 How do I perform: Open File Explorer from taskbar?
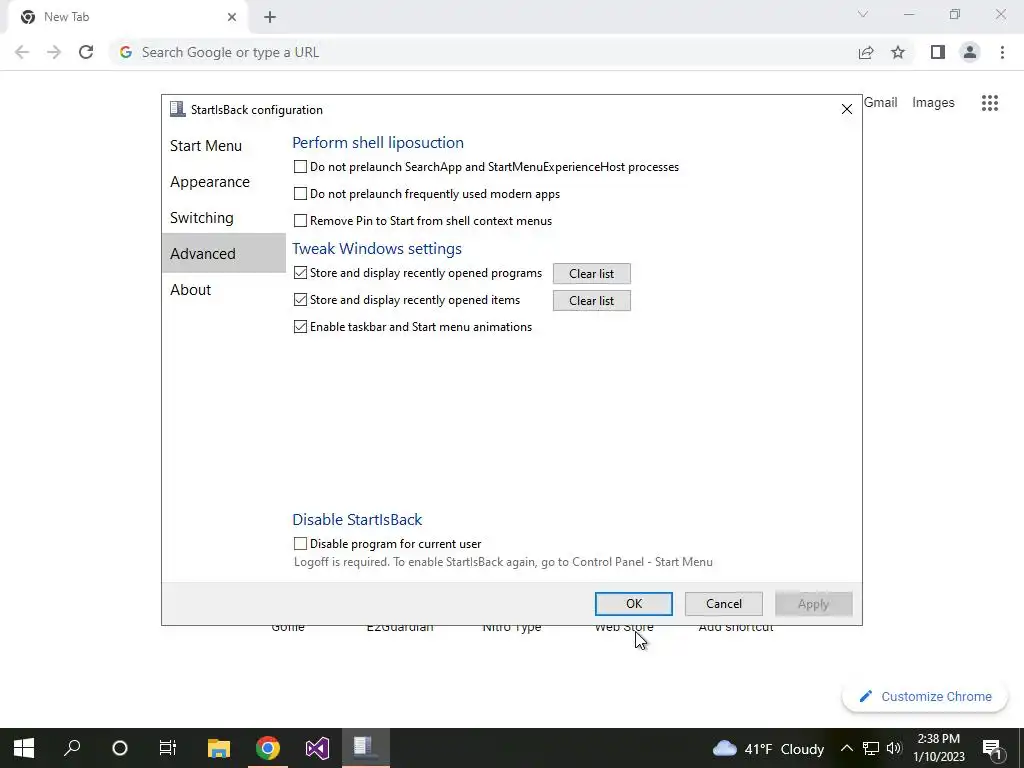pos(219,748)
